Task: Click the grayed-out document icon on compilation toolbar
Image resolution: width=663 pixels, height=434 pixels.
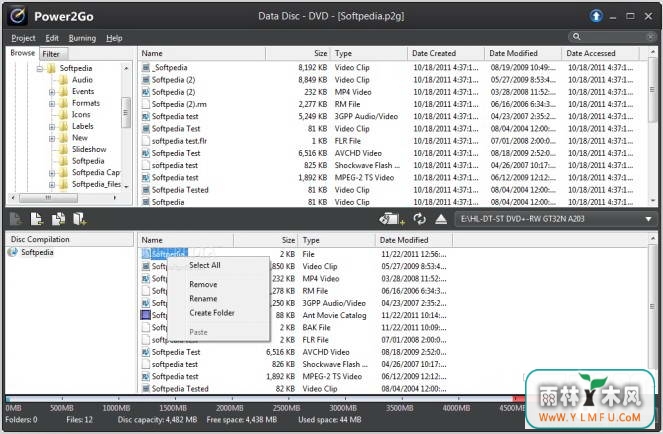Action: [16, 219]
